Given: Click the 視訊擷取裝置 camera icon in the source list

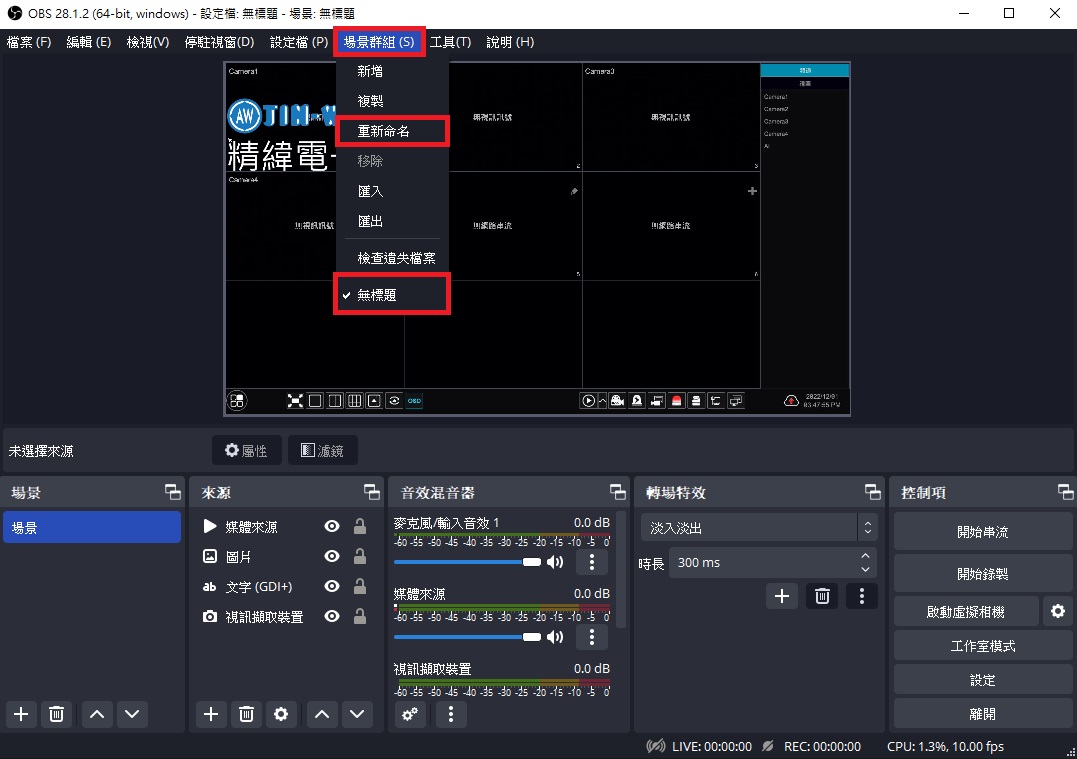Looking at the screenshot, I should (210, 616).
